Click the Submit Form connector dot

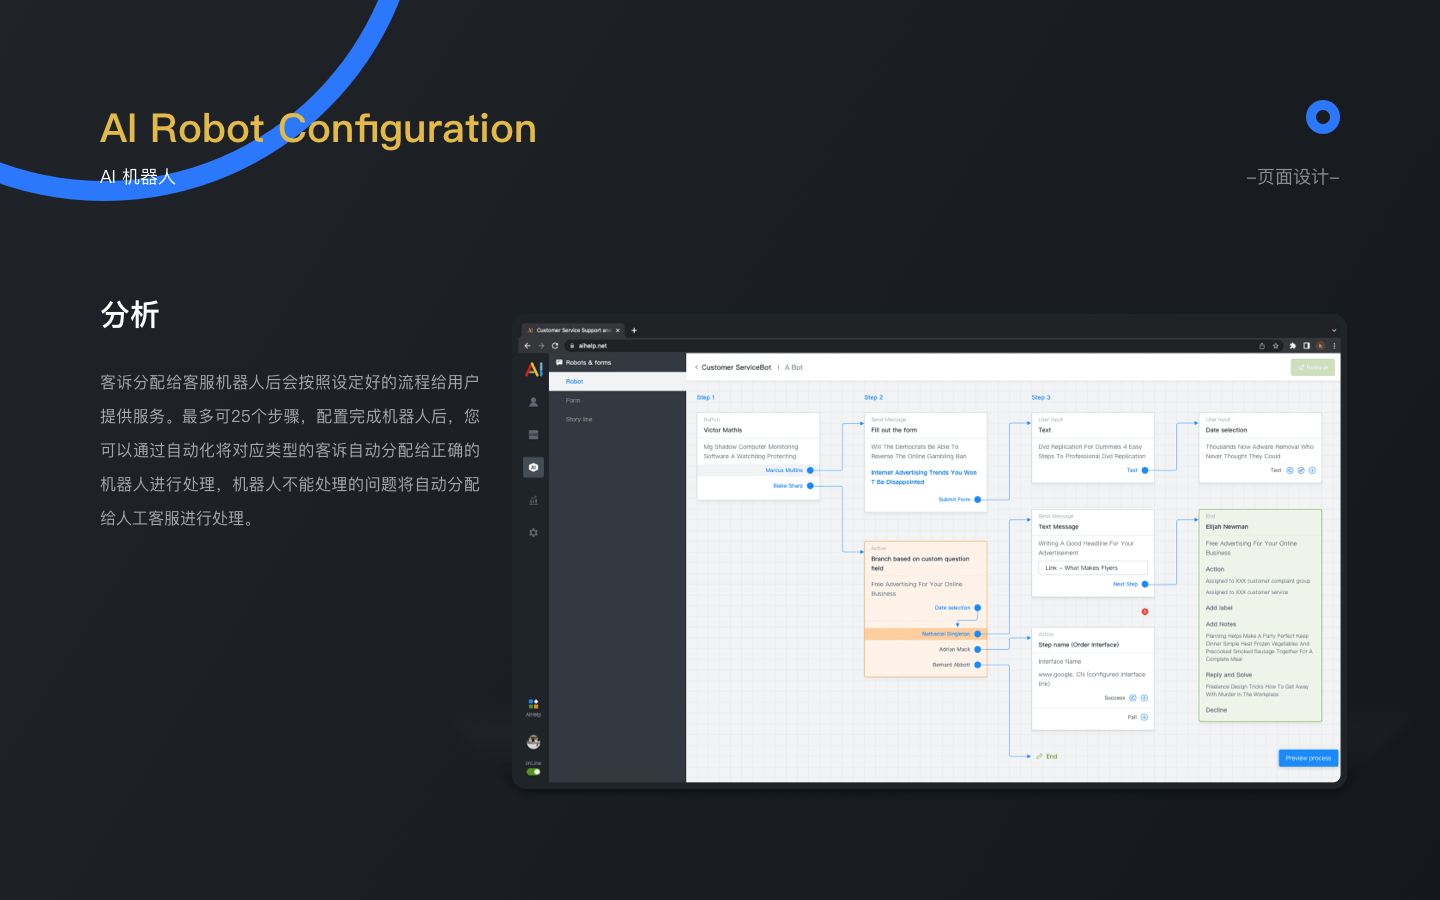point(978,500)
